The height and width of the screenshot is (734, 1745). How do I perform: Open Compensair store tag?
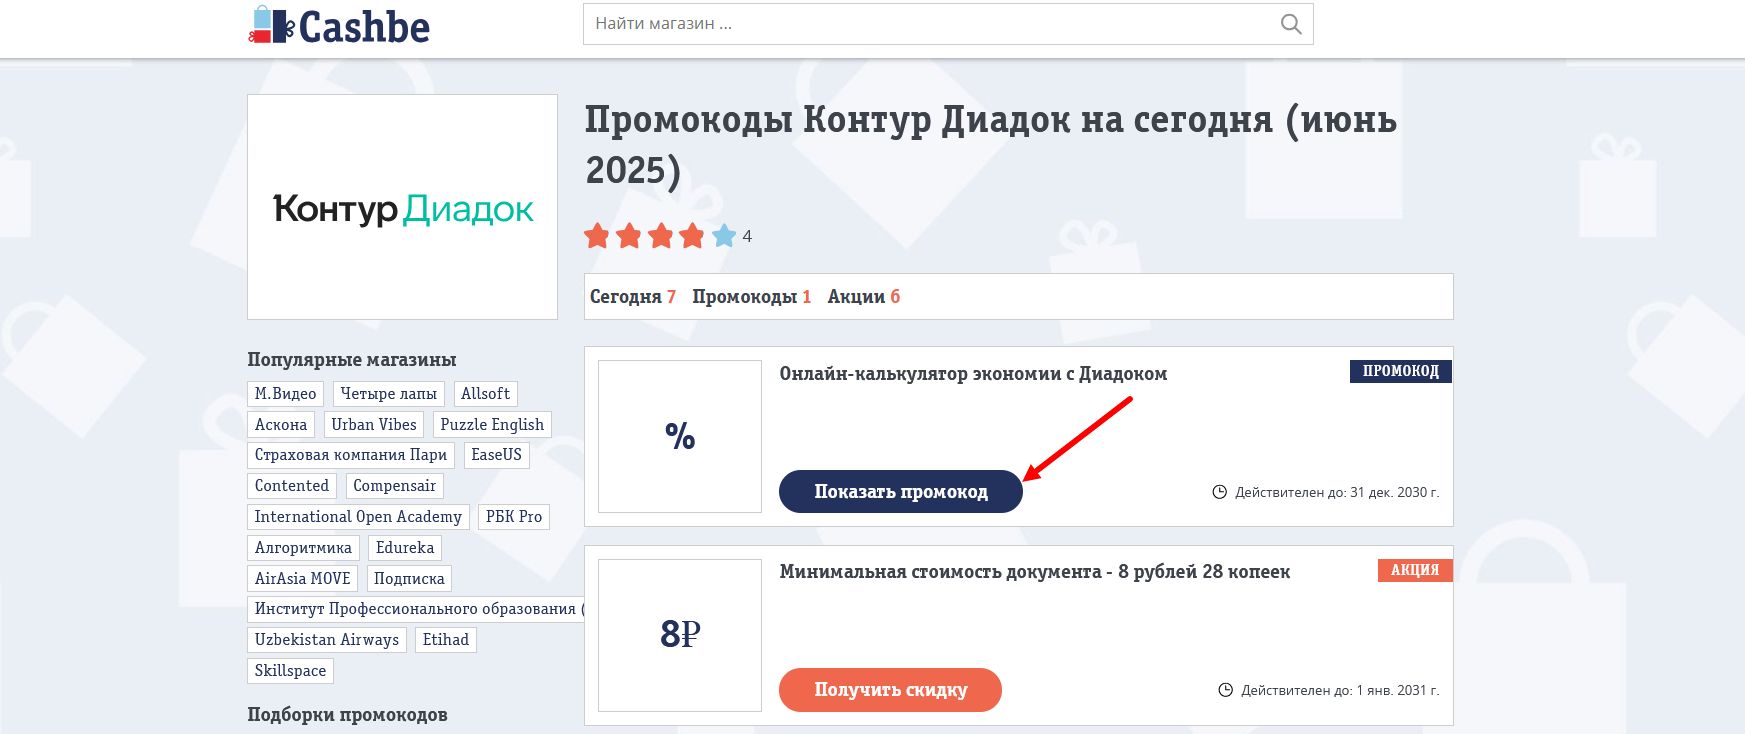394,486
